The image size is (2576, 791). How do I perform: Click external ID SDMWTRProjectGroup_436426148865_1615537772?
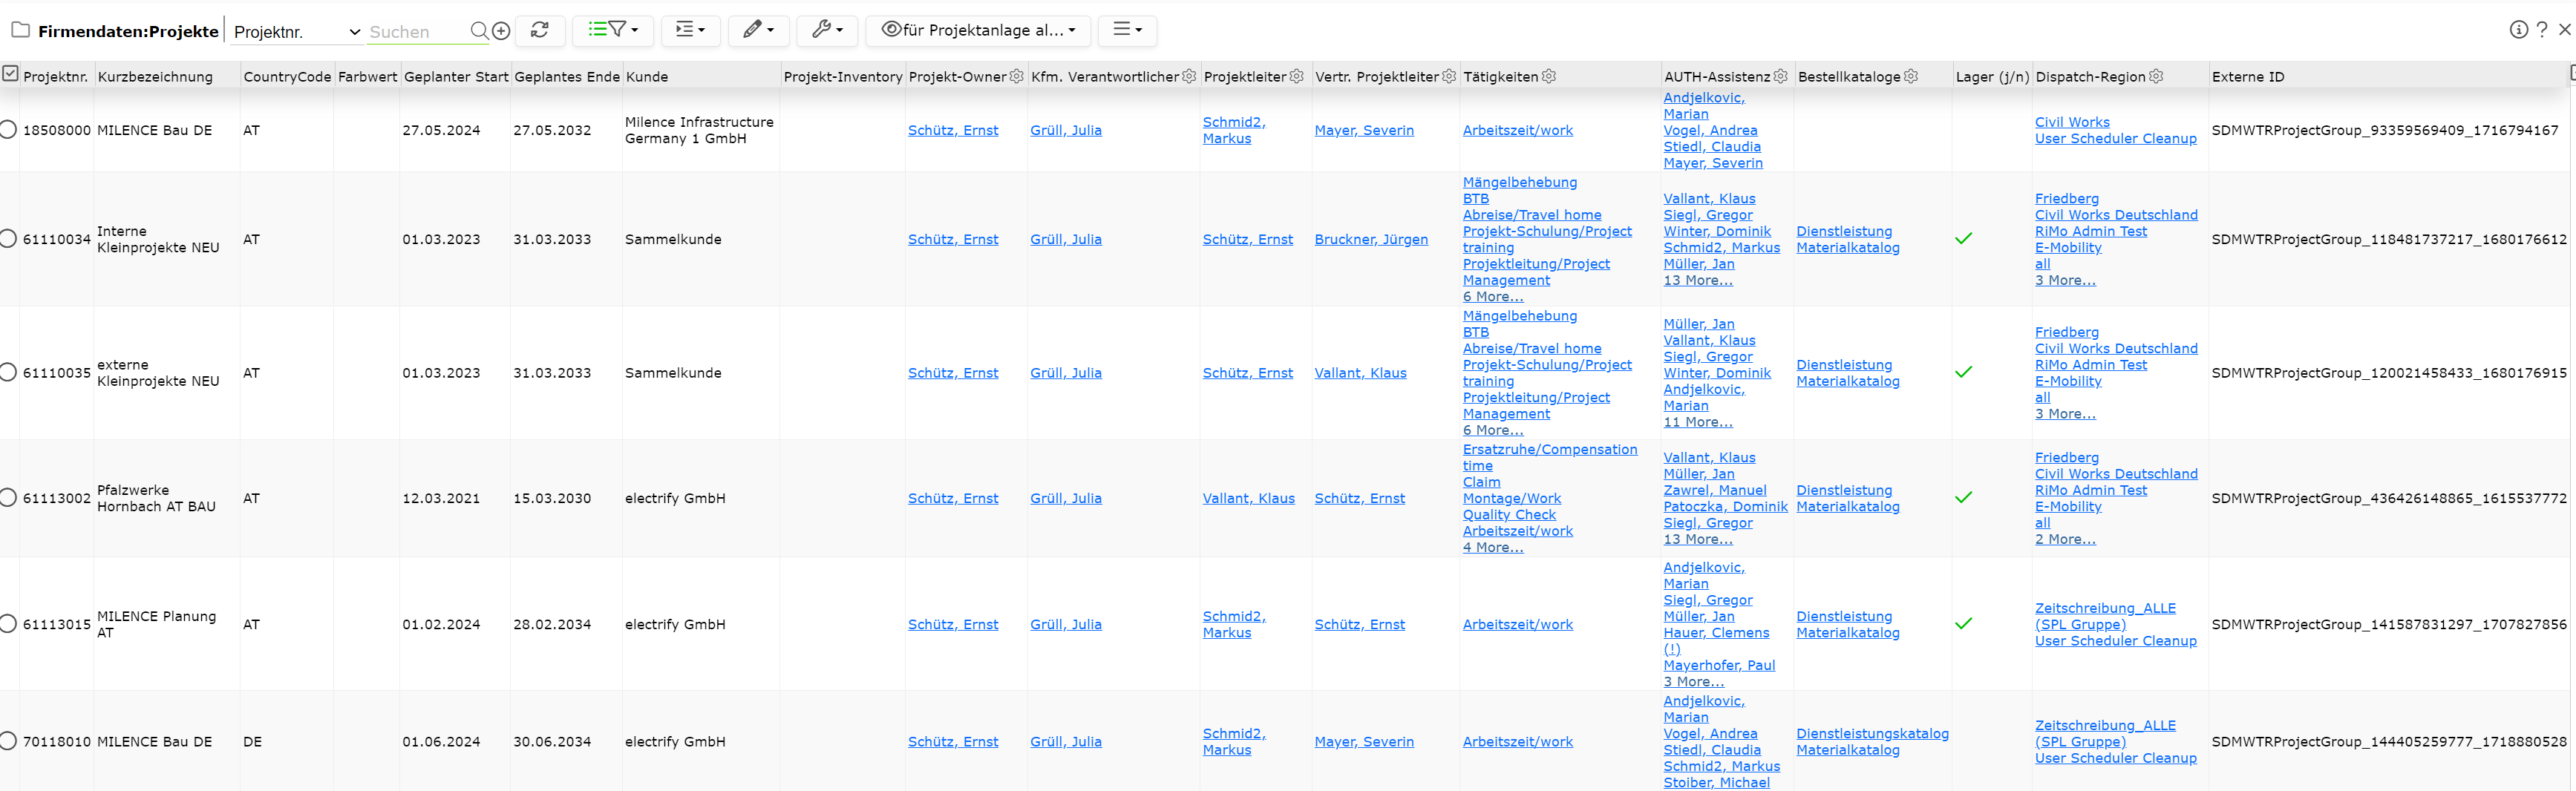[x=2389, y=499]
